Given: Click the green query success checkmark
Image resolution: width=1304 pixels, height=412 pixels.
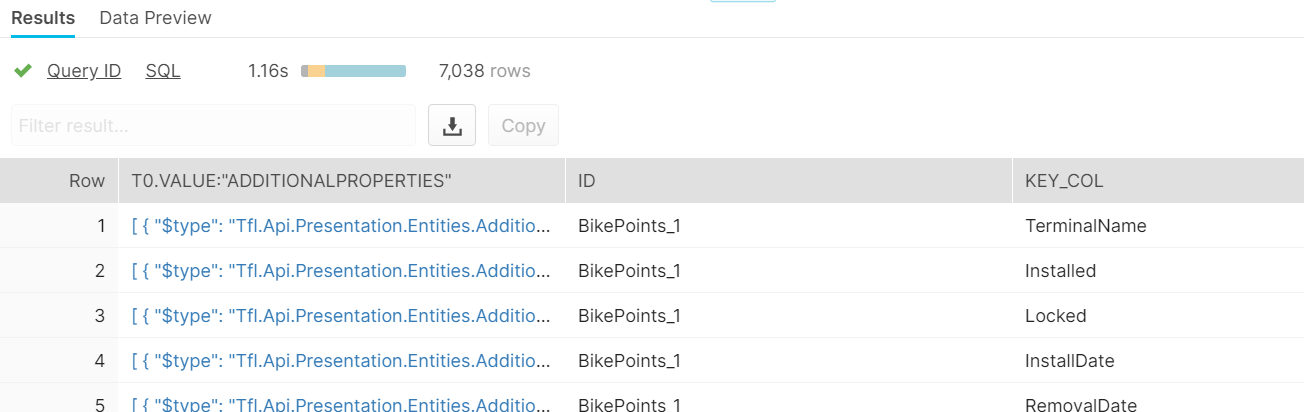Looking at the screenshot, I should pos(23,71).
